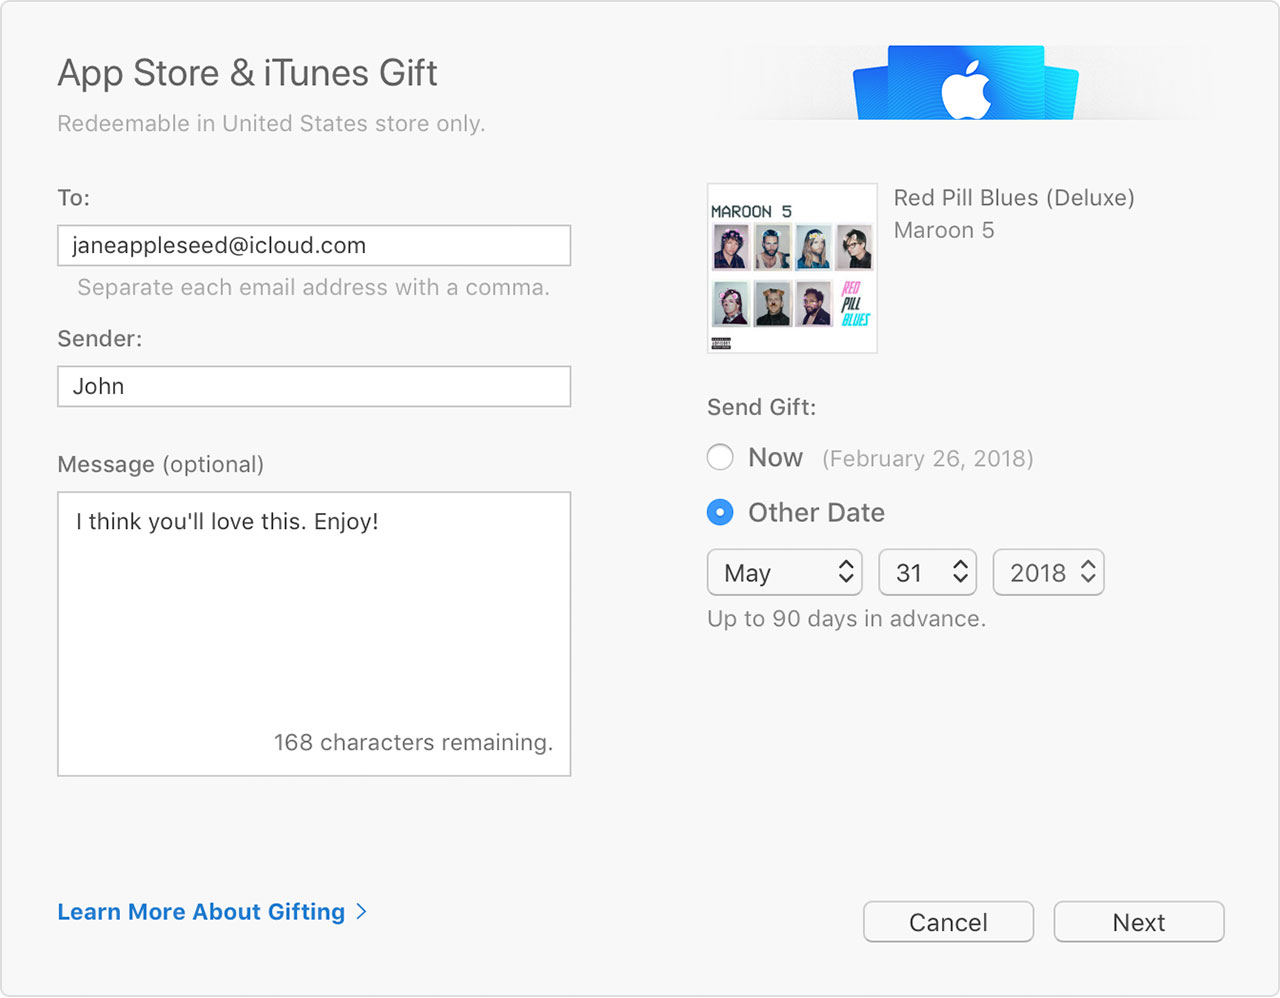Click the 'Red Pill Blues (Deluxe)' title
The height and width of the screenshot is (998, 1280).
click(1014, 198)
